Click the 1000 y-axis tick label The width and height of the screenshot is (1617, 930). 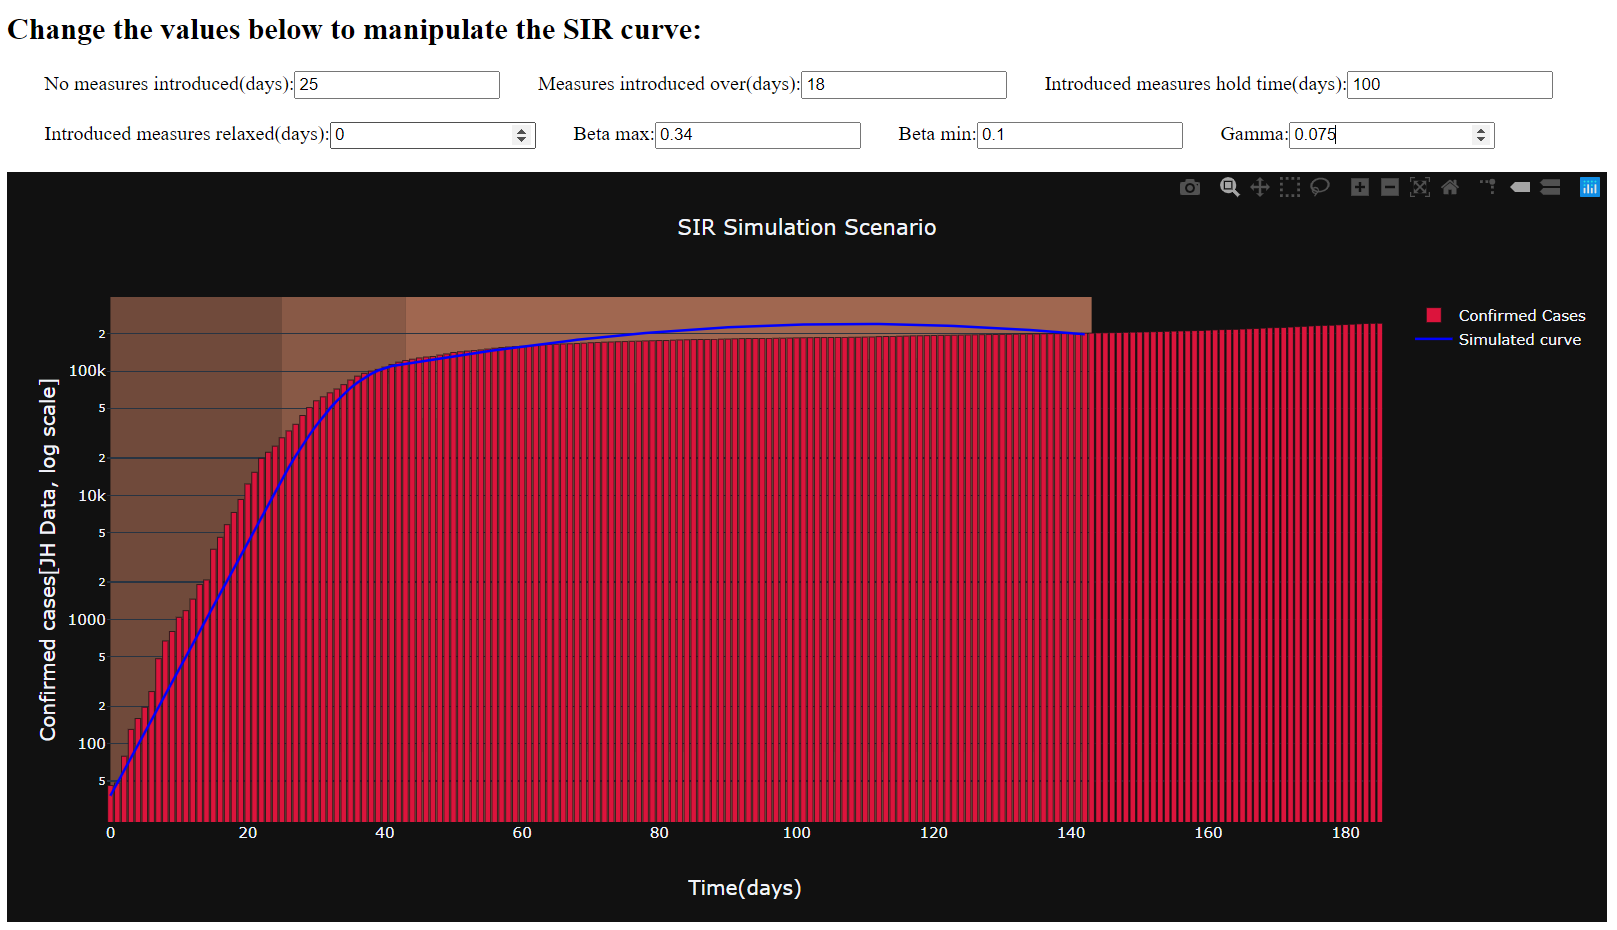(87, 620)
